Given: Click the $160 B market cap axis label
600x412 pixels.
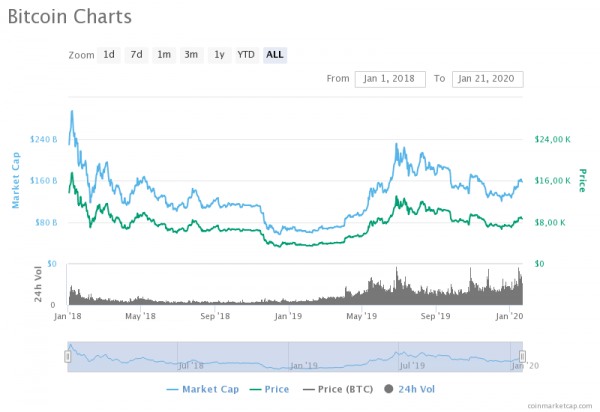Looking at the screenshot, I should tap(44, 181).
